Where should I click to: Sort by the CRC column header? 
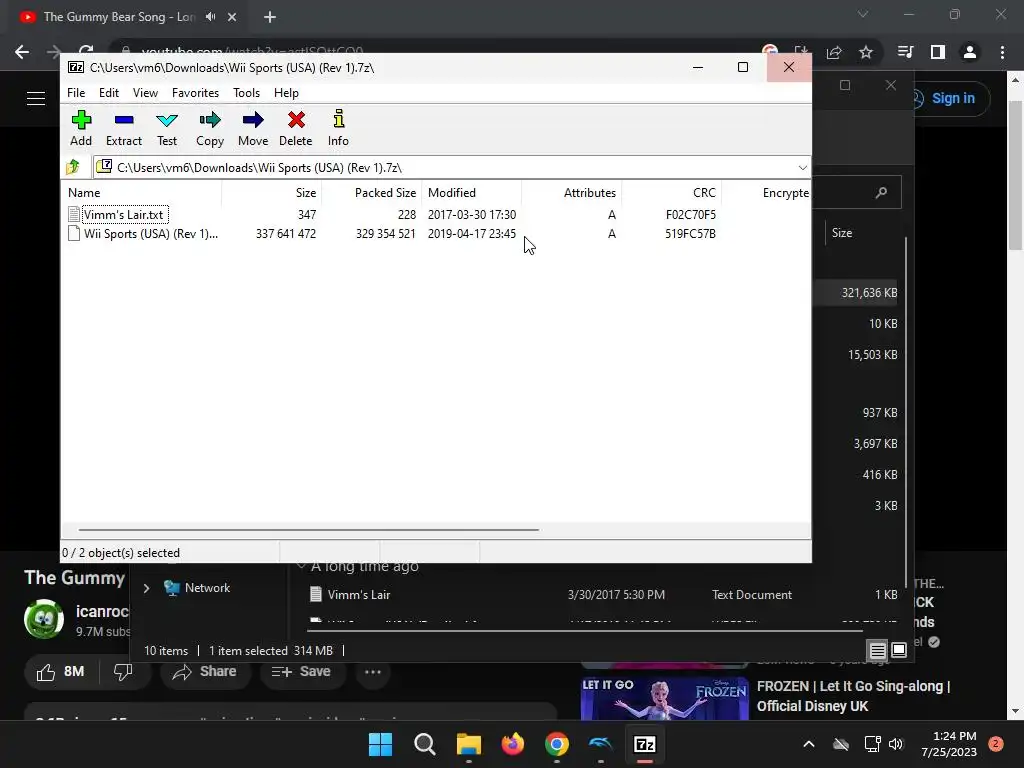(671, 193)
